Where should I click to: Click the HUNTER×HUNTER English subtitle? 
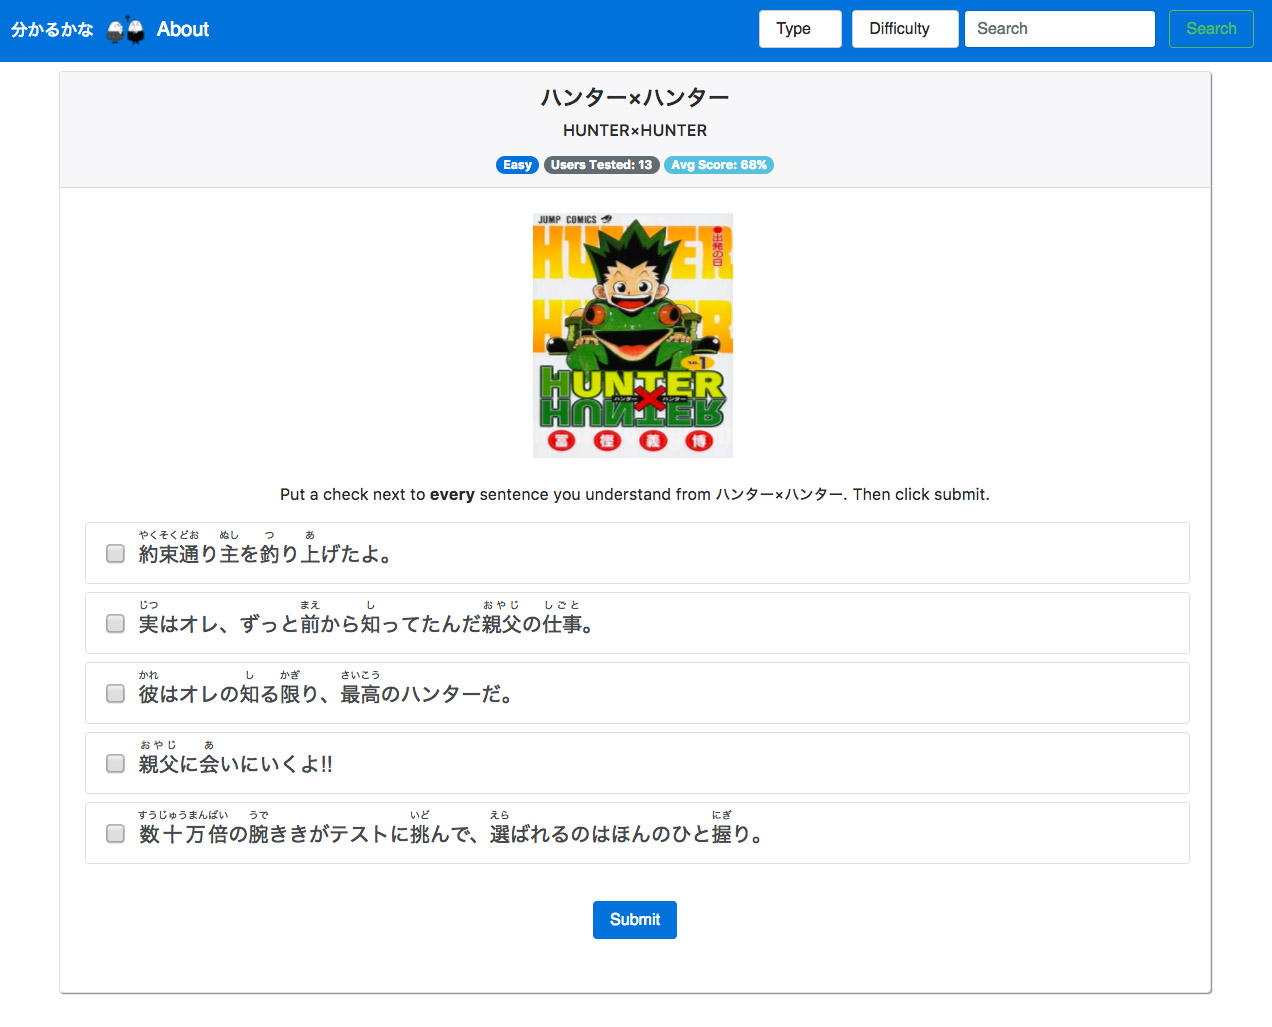(x=635, y=130)
